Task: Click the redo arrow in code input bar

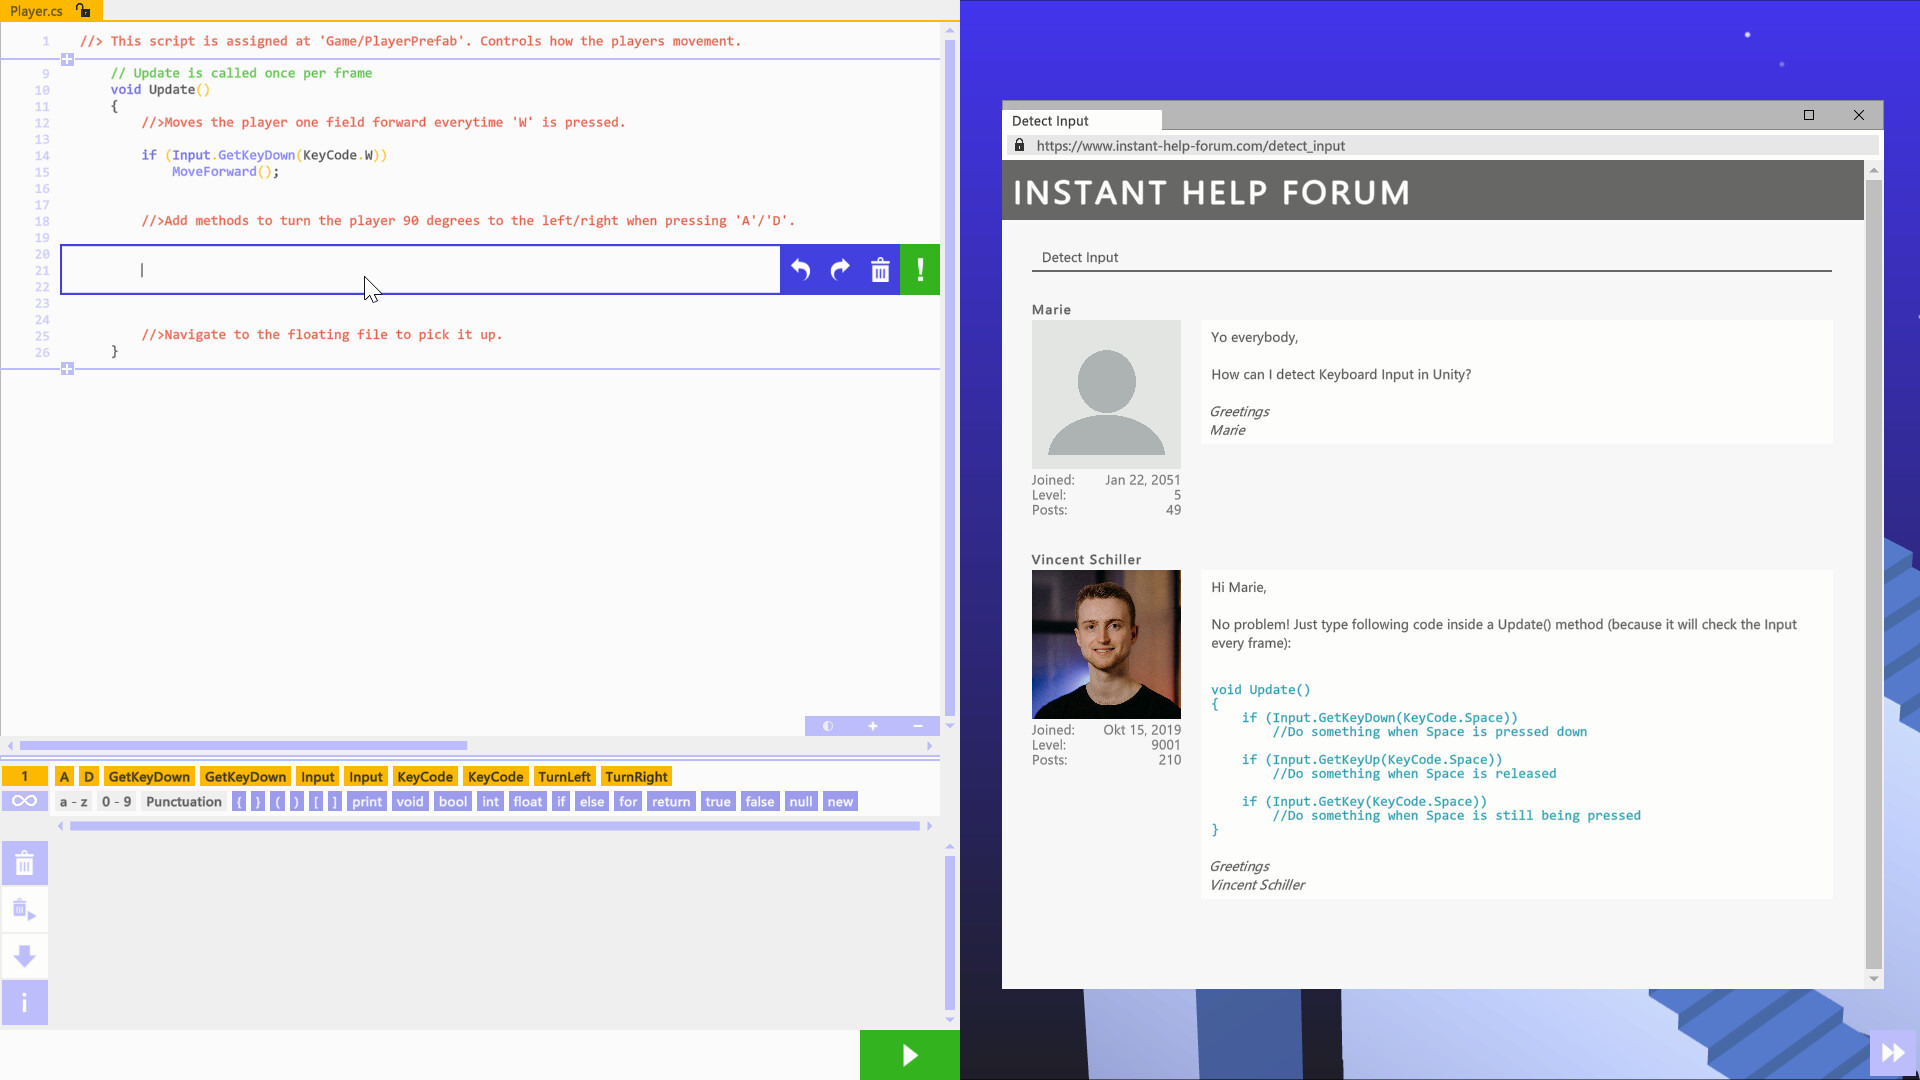Action: [840, 270]
